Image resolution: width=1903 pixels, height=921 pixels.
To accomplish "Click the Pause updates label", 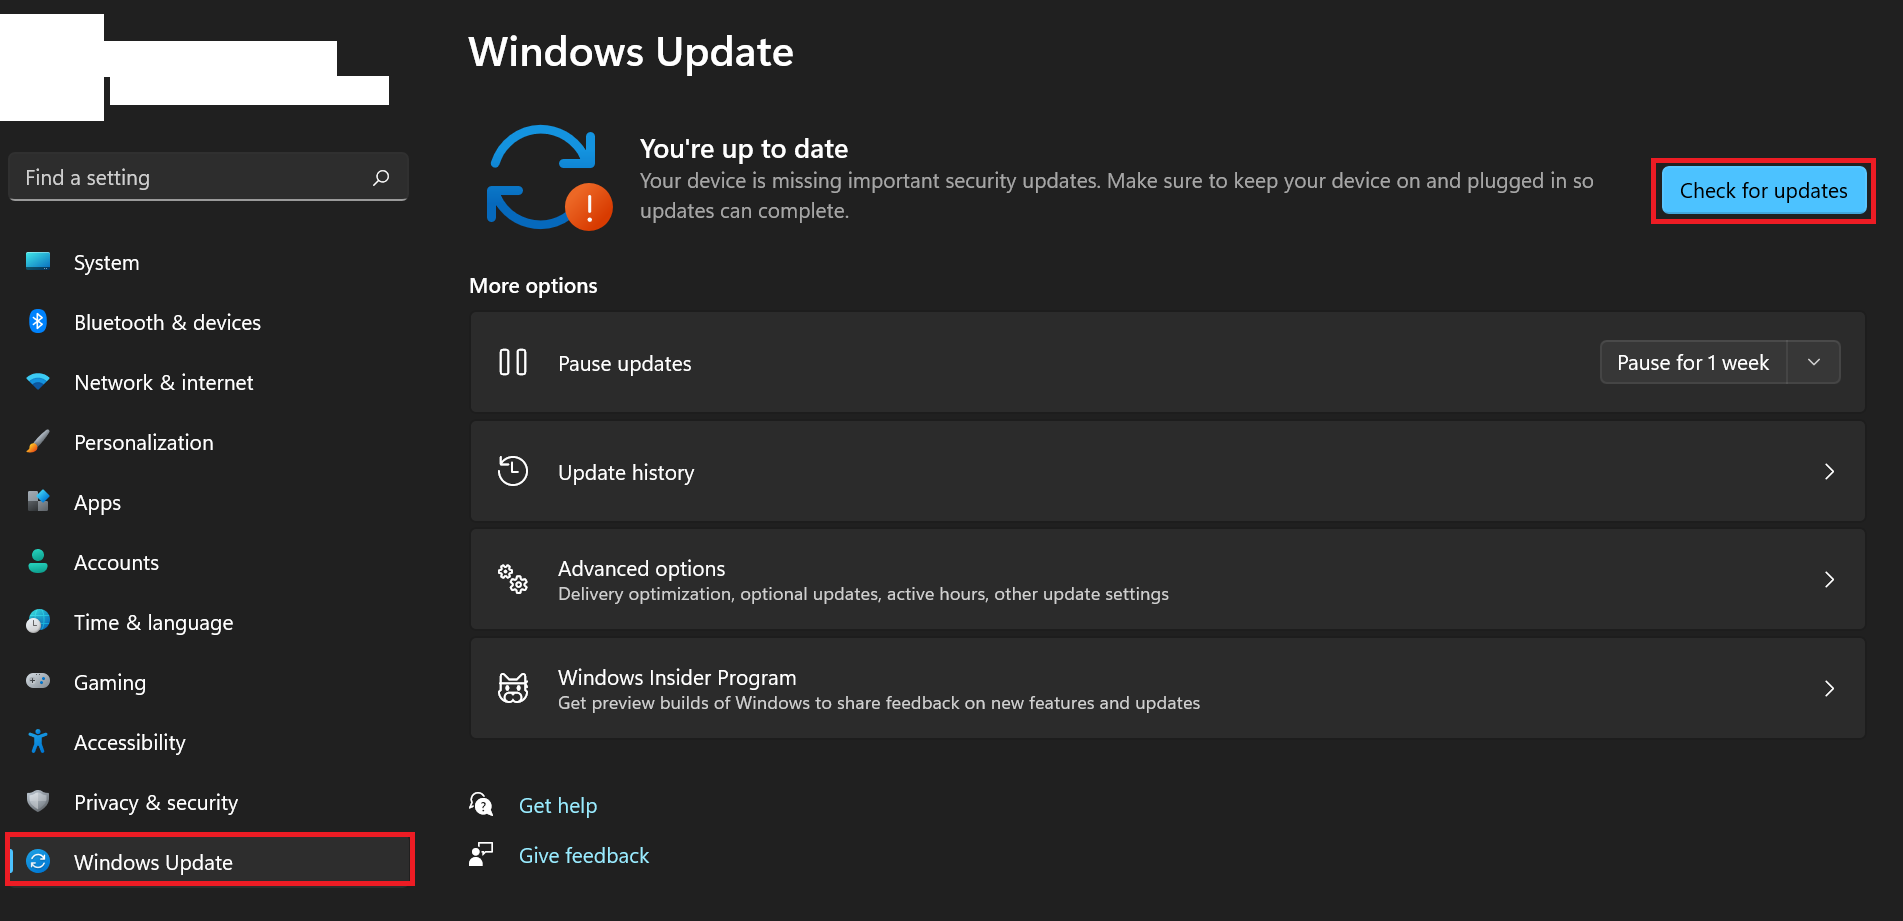I will pyautogui.click(x=625, y=364).
